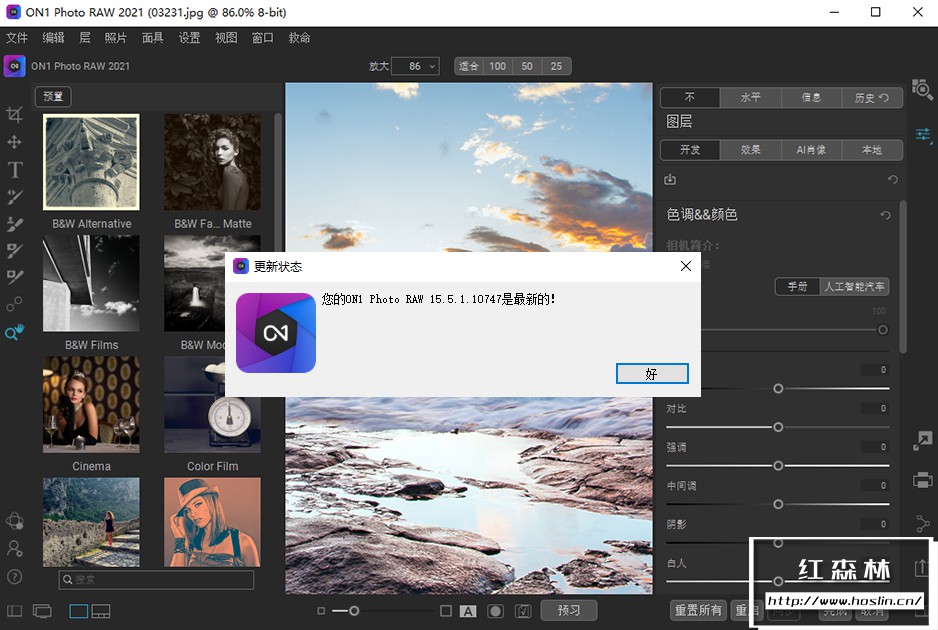Select the Cinema preset thumbnail
This screenshot has height=630, width=938.
click(x=91, y=404)
